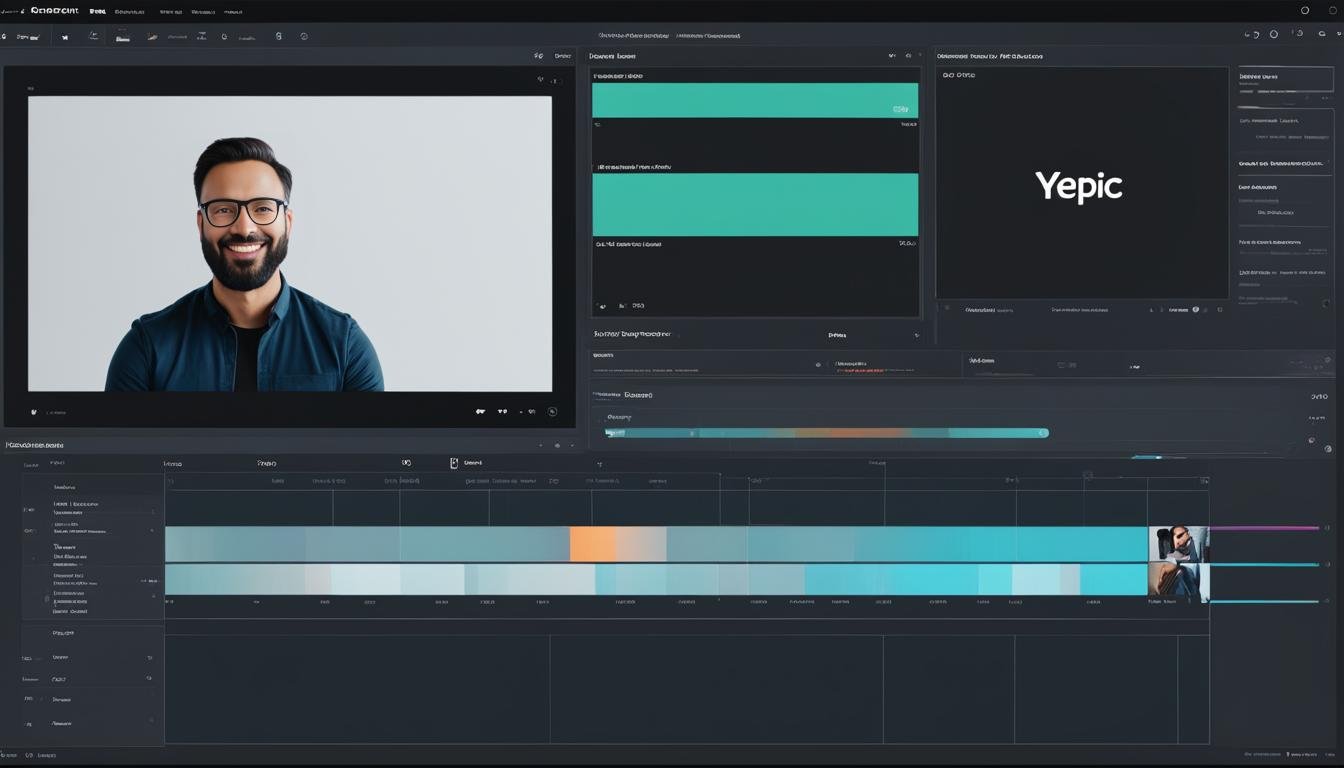Click the ring icon in top-right toolbar
The width and height of the screenshot is (1344, 768).
point(1273,34)
